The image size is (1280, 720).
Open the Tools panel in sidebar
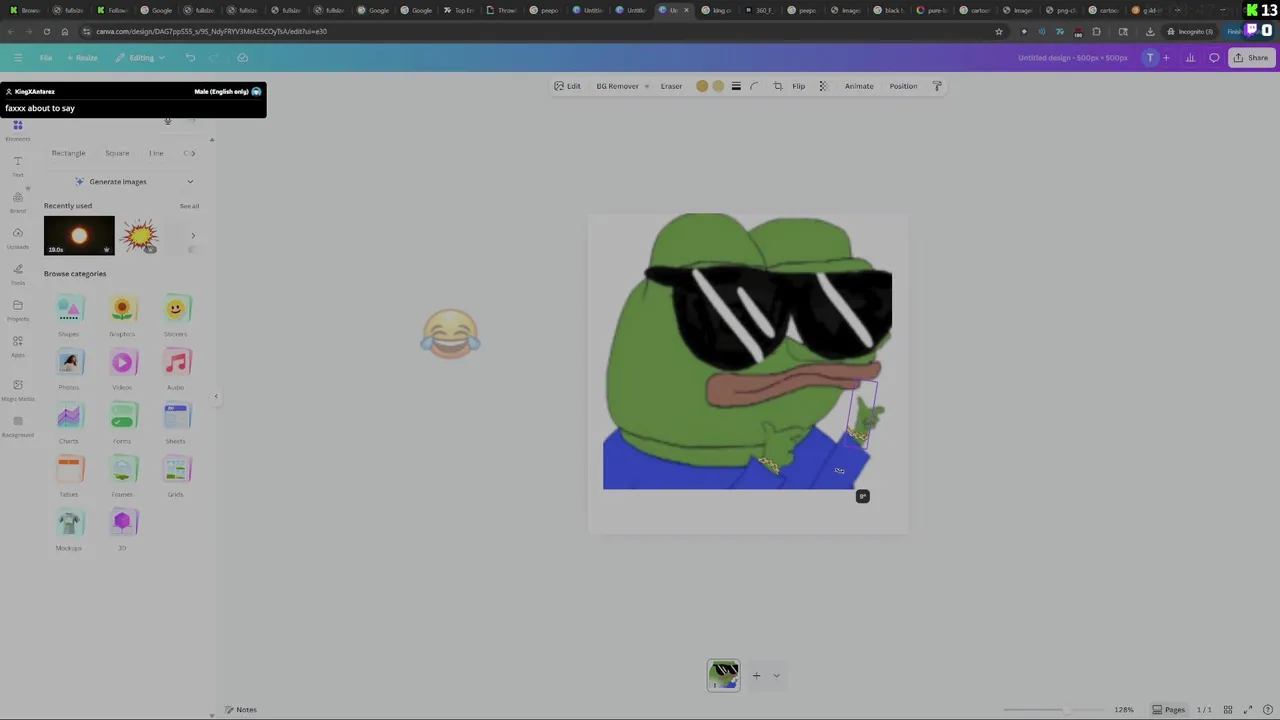(x=18, y=274)
